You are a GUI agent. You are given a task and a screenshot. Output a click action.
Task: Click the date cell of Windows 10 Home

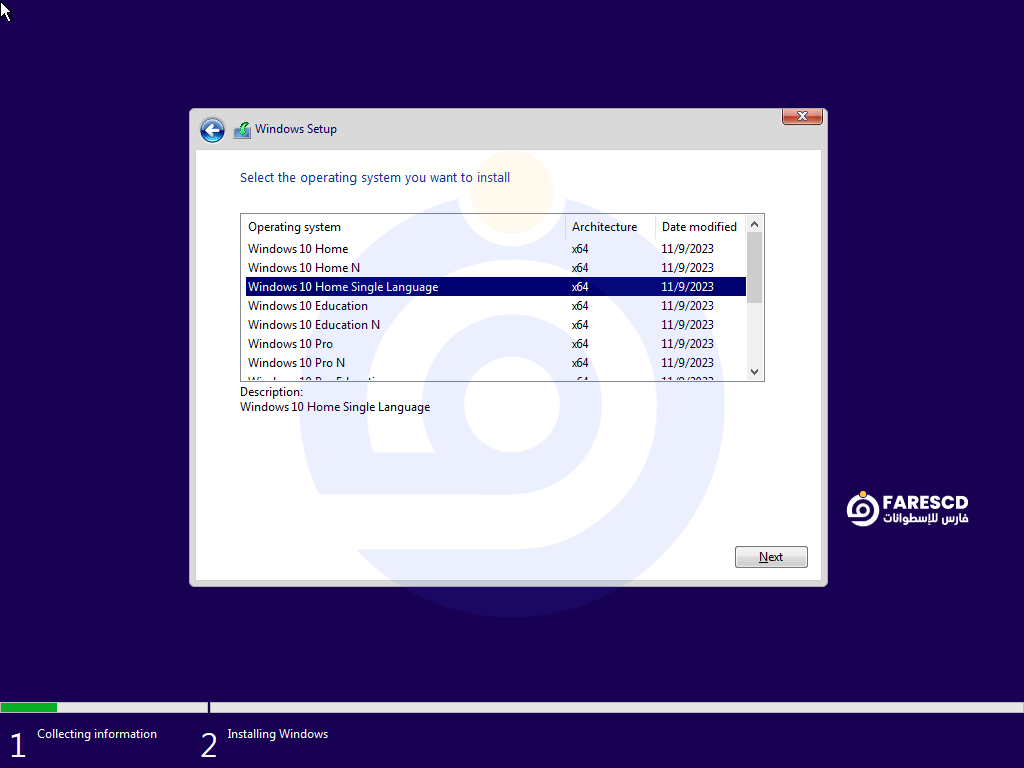coord(687,249)
